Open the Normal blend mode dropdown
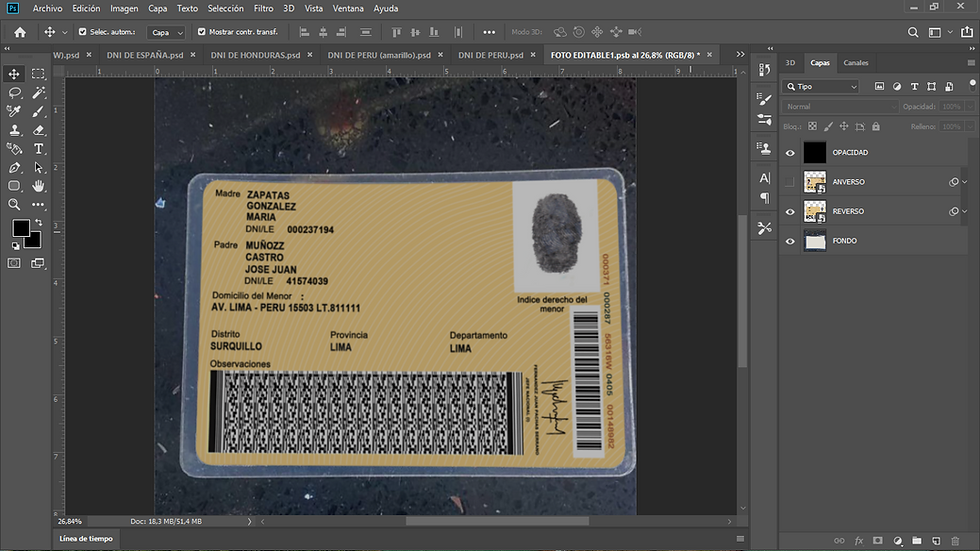The image size is (980, 551). coord(839,106)
